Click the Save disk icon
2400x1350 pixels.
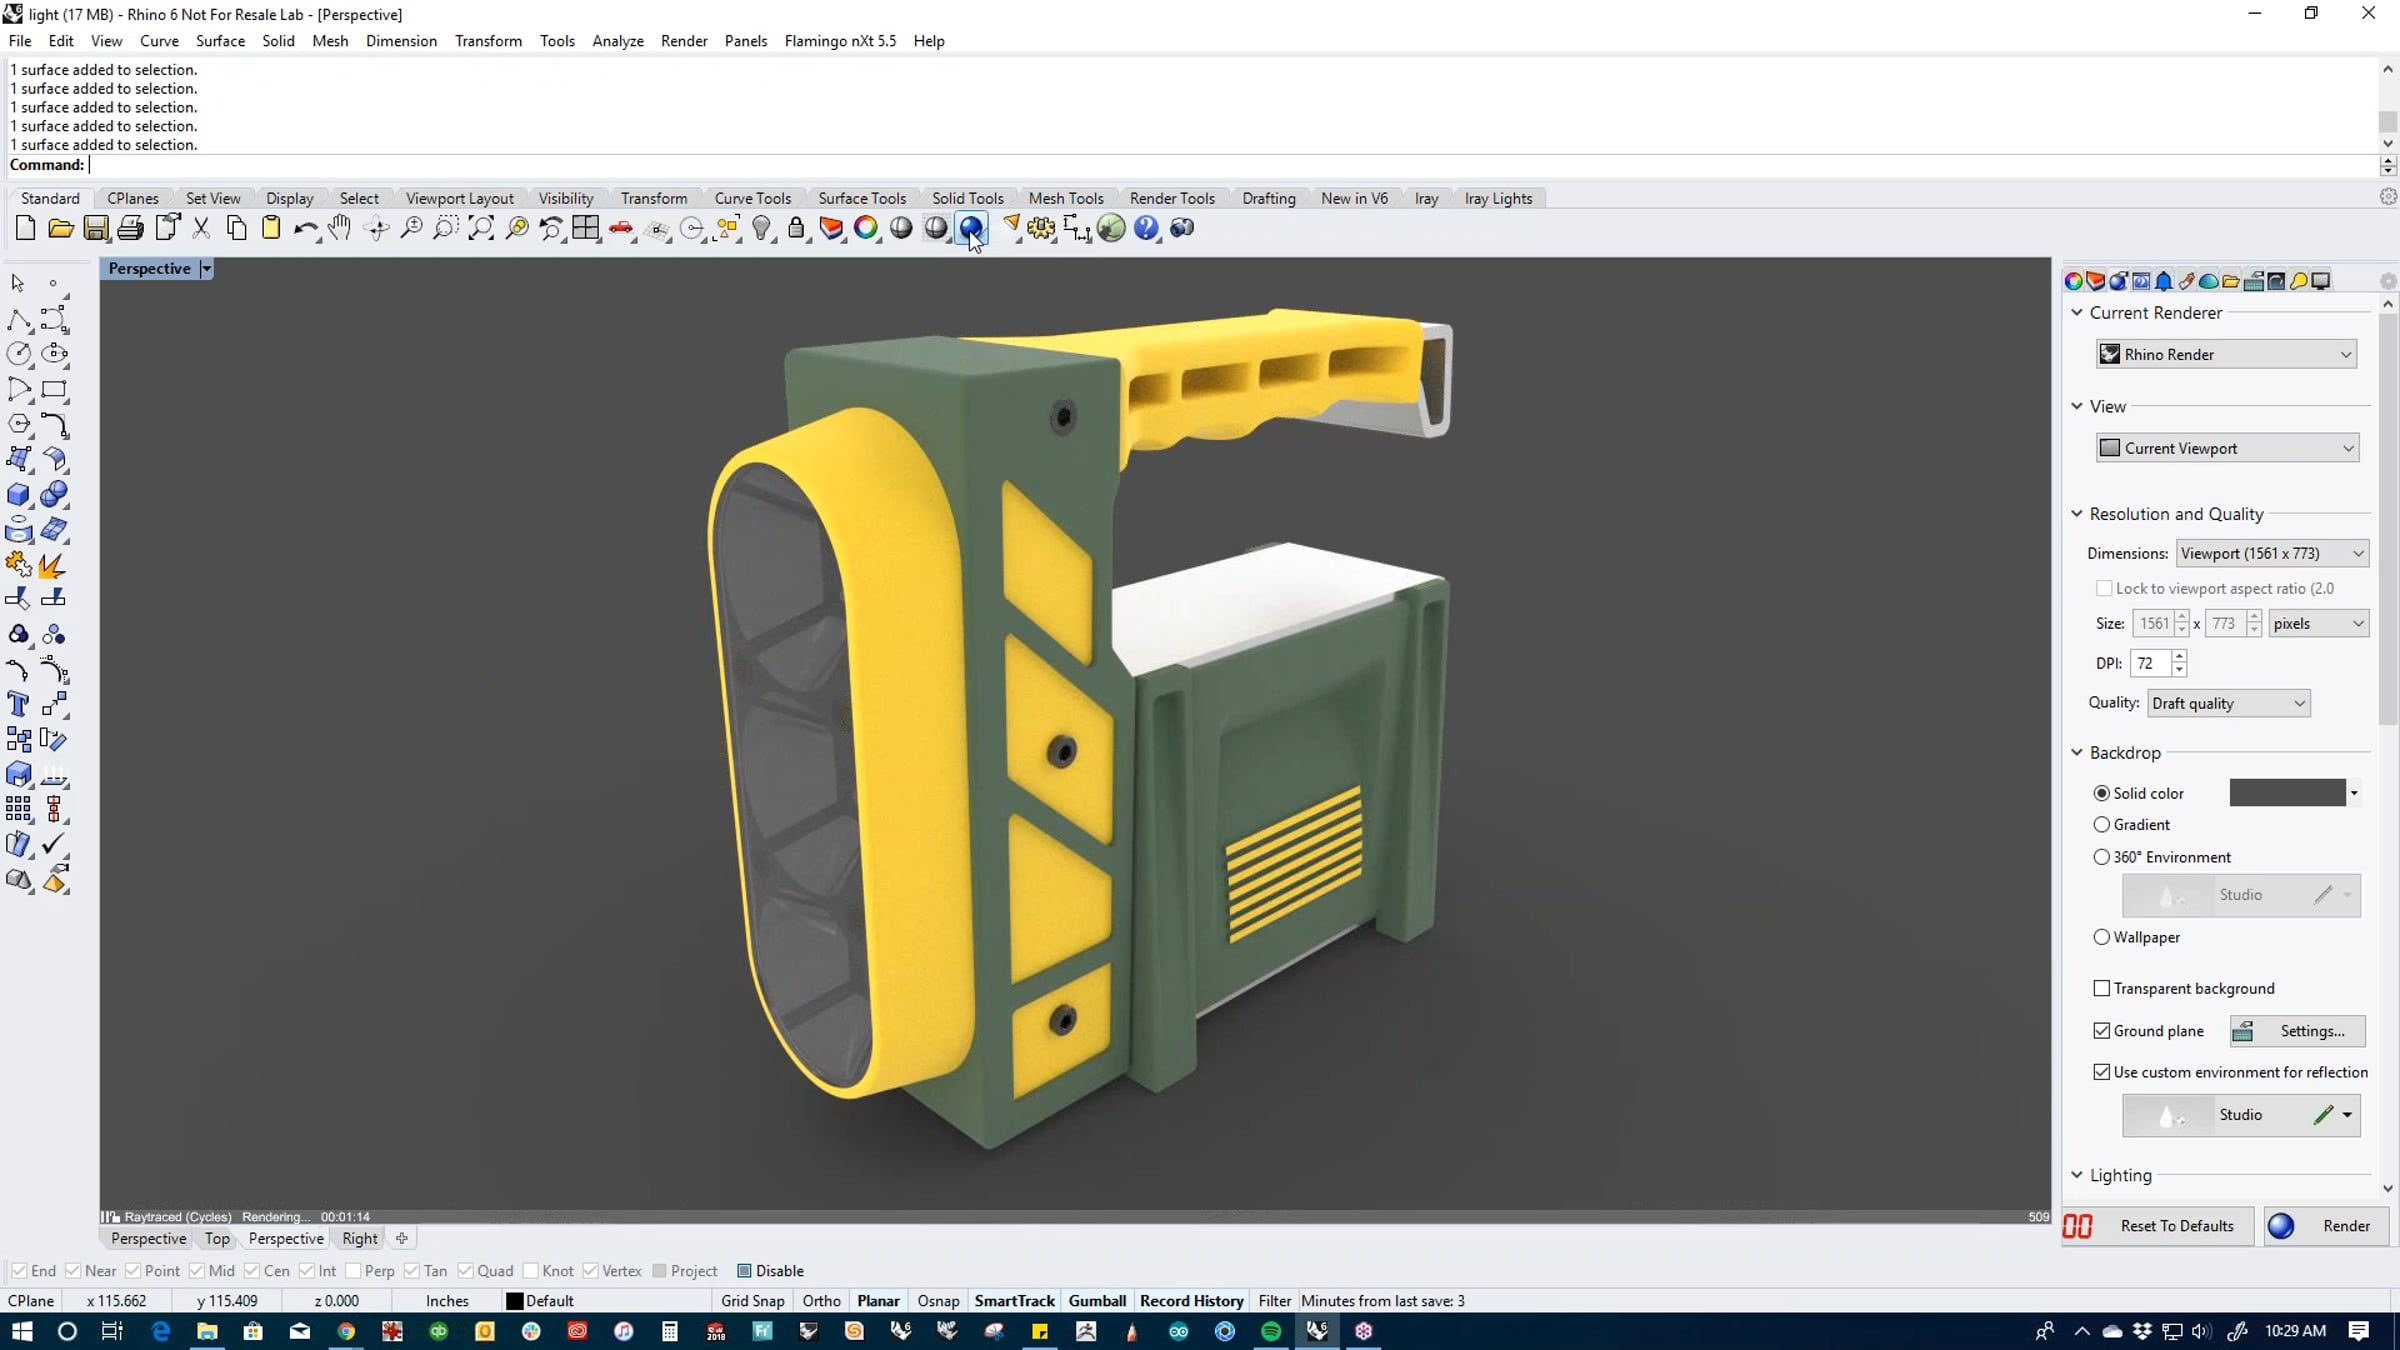pyautogui.click(x=95, y=228)
